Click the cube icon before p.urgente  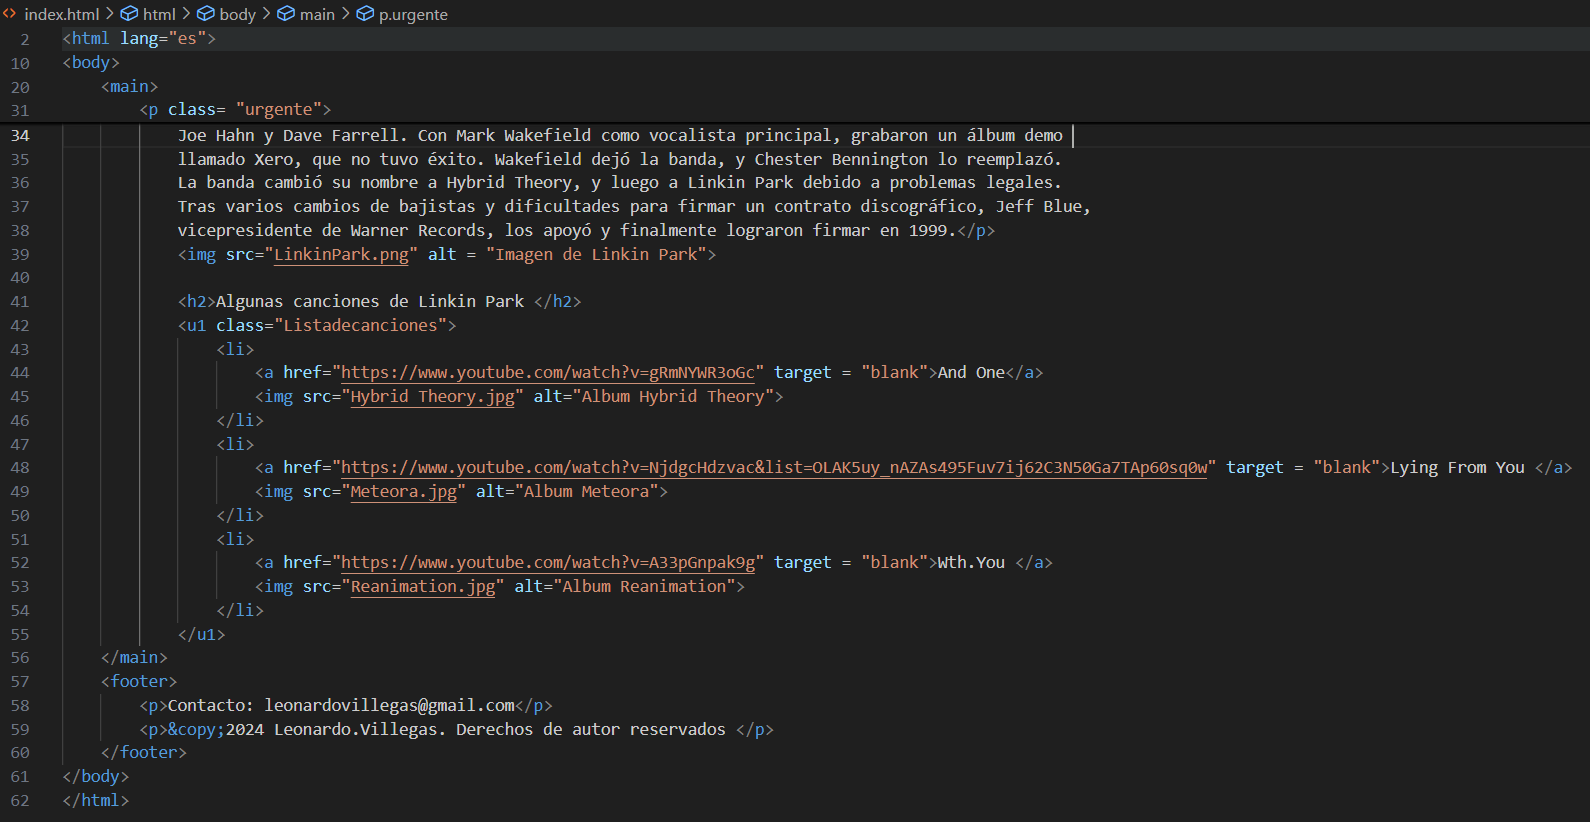[x=366, y=14]
